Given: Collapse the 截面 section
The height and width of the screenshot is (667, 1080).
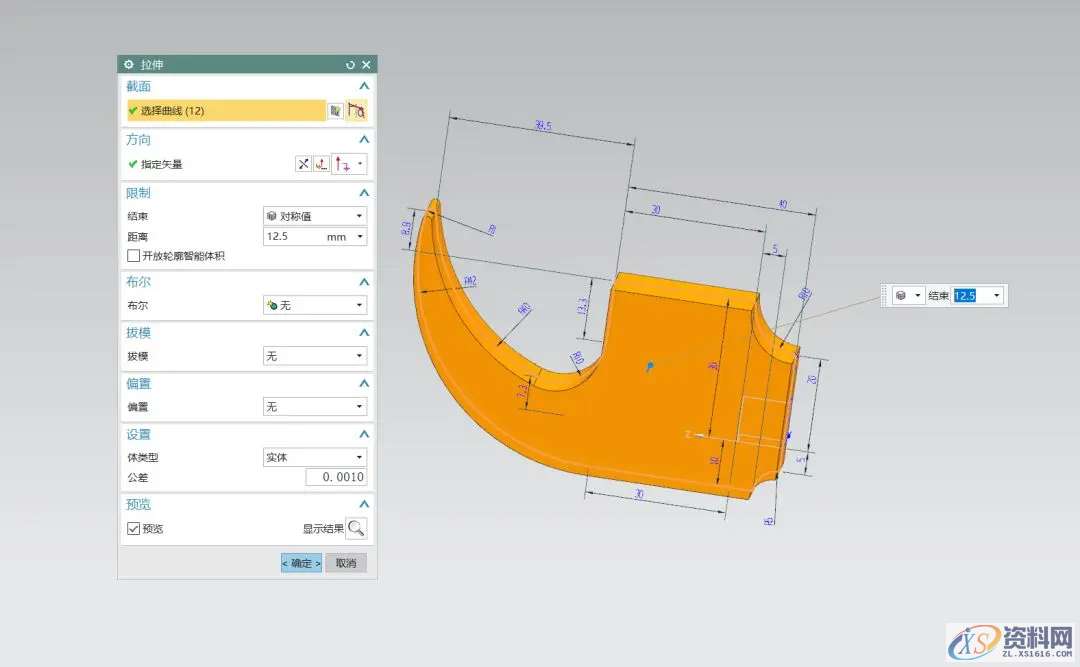Looking at the screenshot, I should tap(364, 87).
